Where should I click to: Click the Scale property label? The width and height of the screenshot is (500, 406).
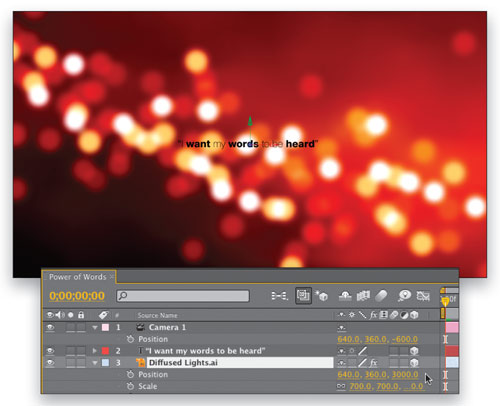coord(148,387)
